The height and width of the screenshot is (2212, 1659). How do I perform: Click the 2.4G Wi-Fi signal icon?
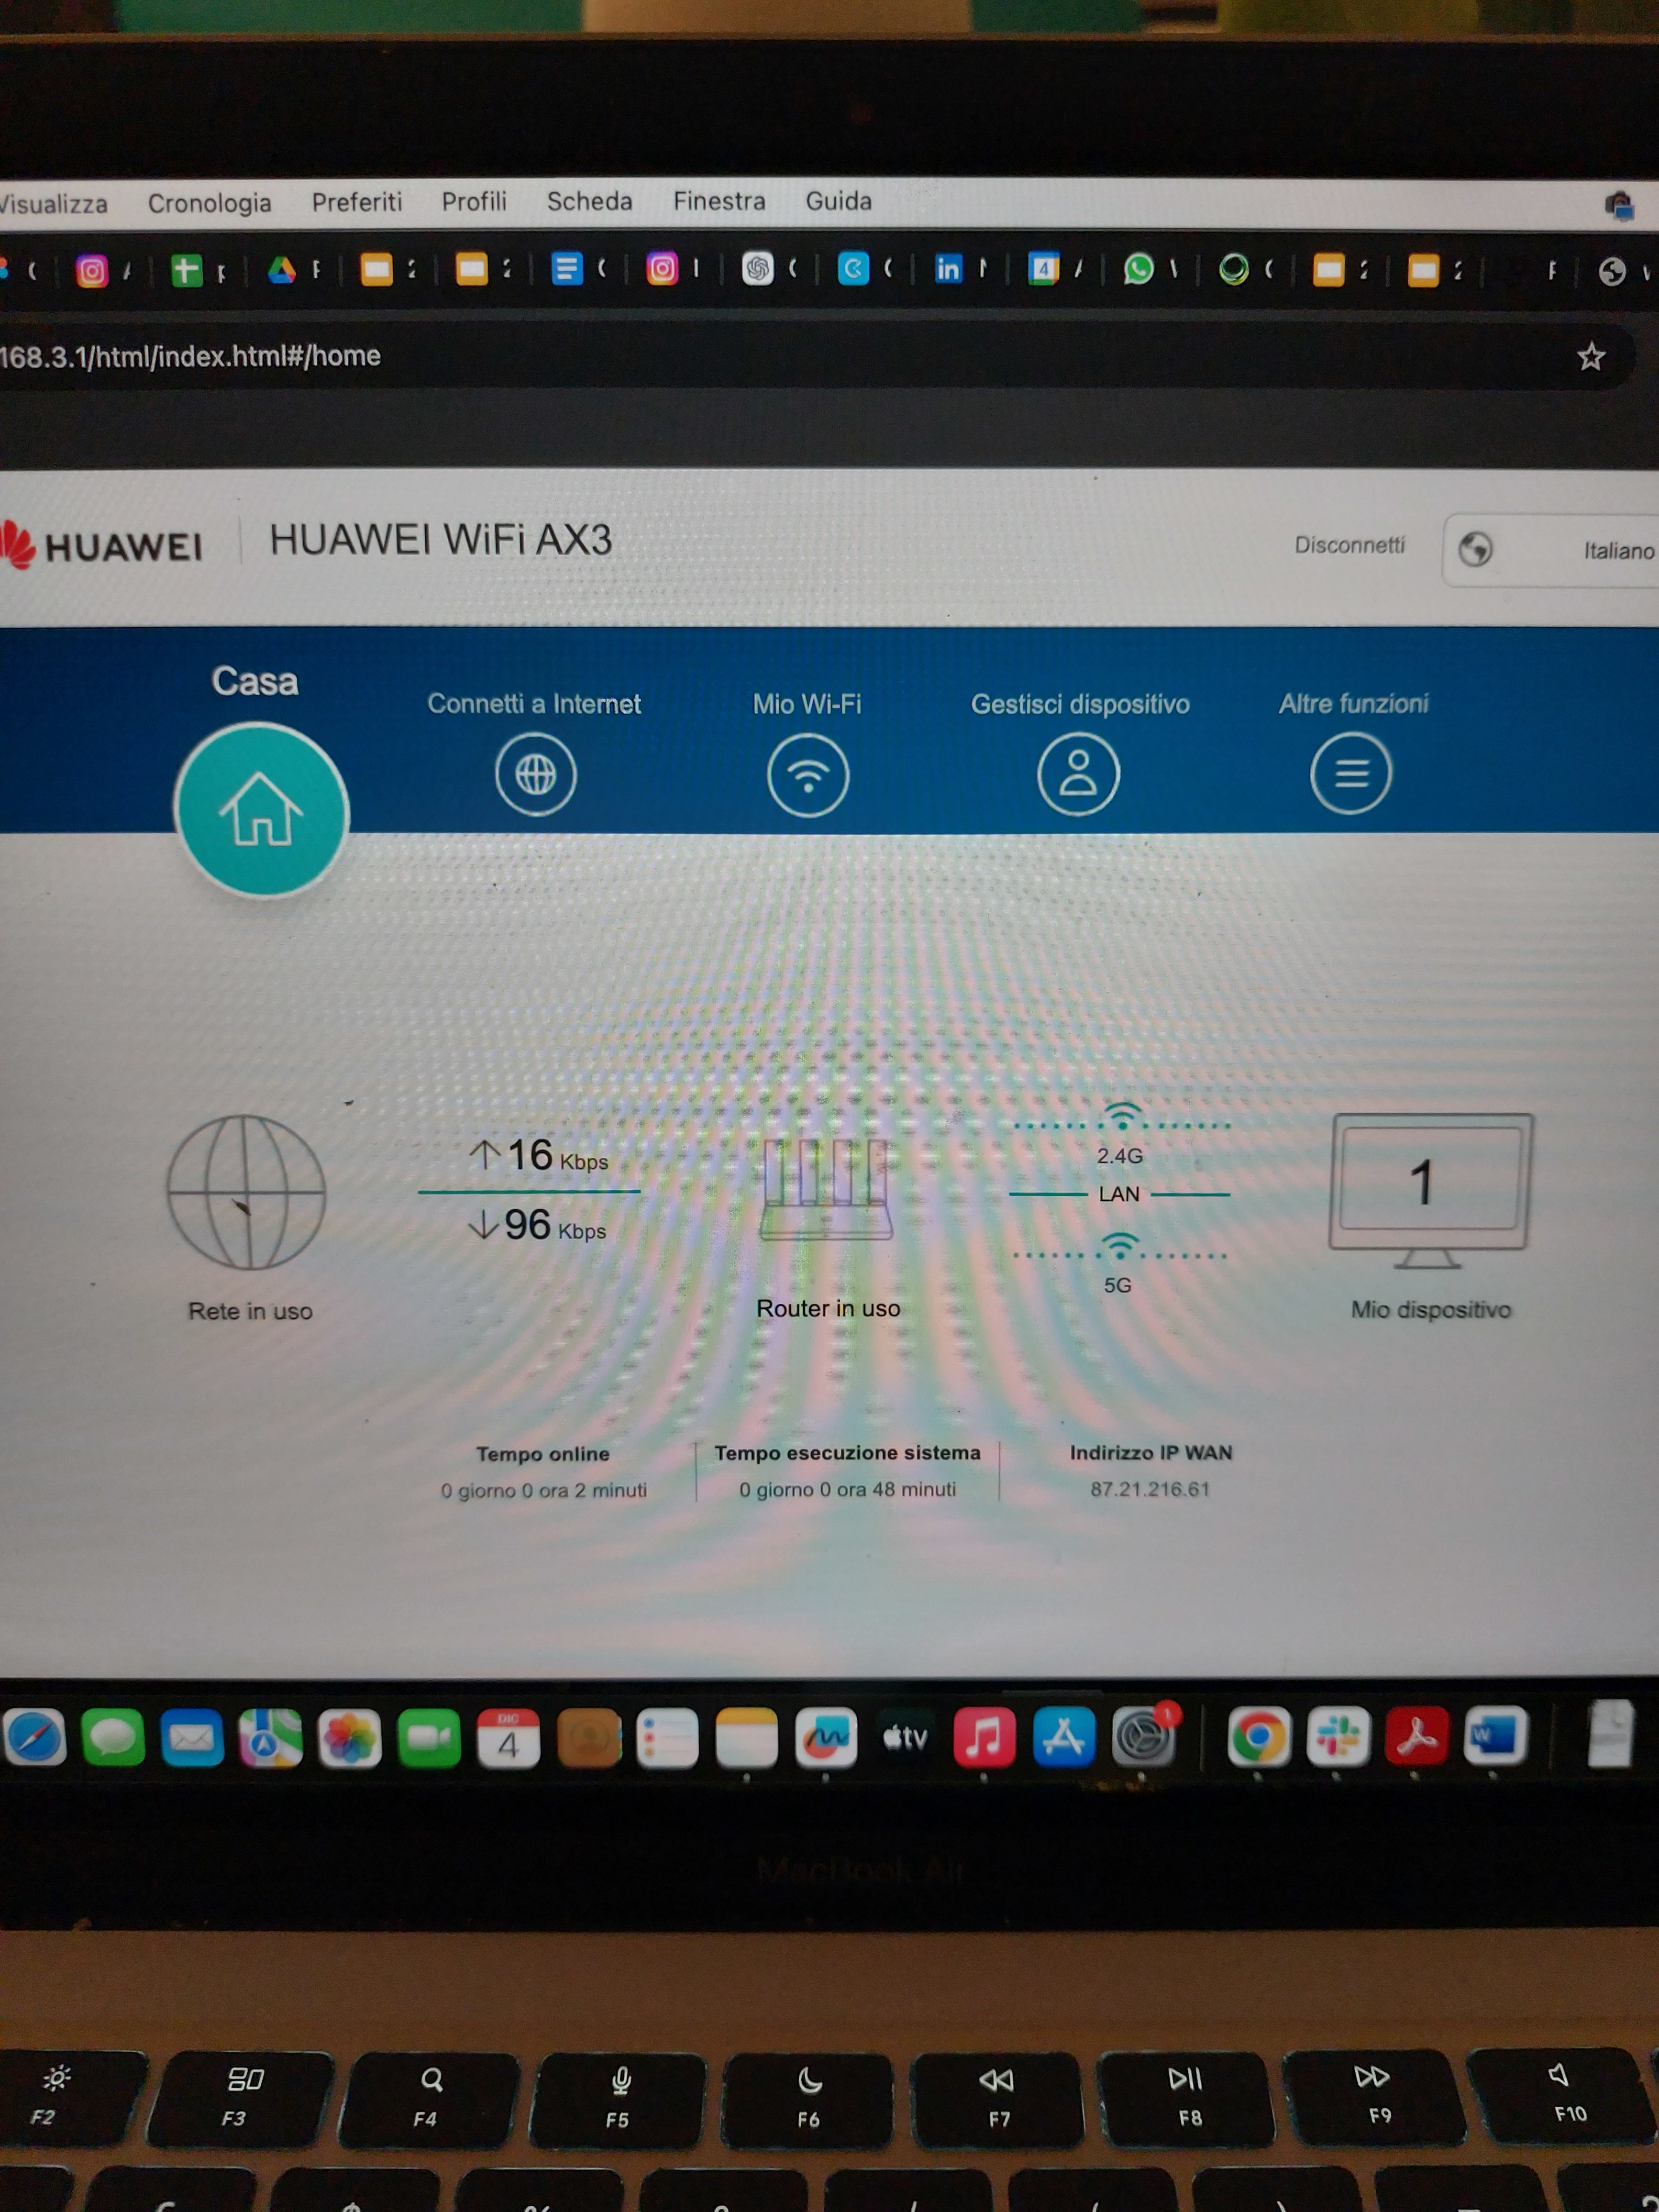point(1121,1116)
